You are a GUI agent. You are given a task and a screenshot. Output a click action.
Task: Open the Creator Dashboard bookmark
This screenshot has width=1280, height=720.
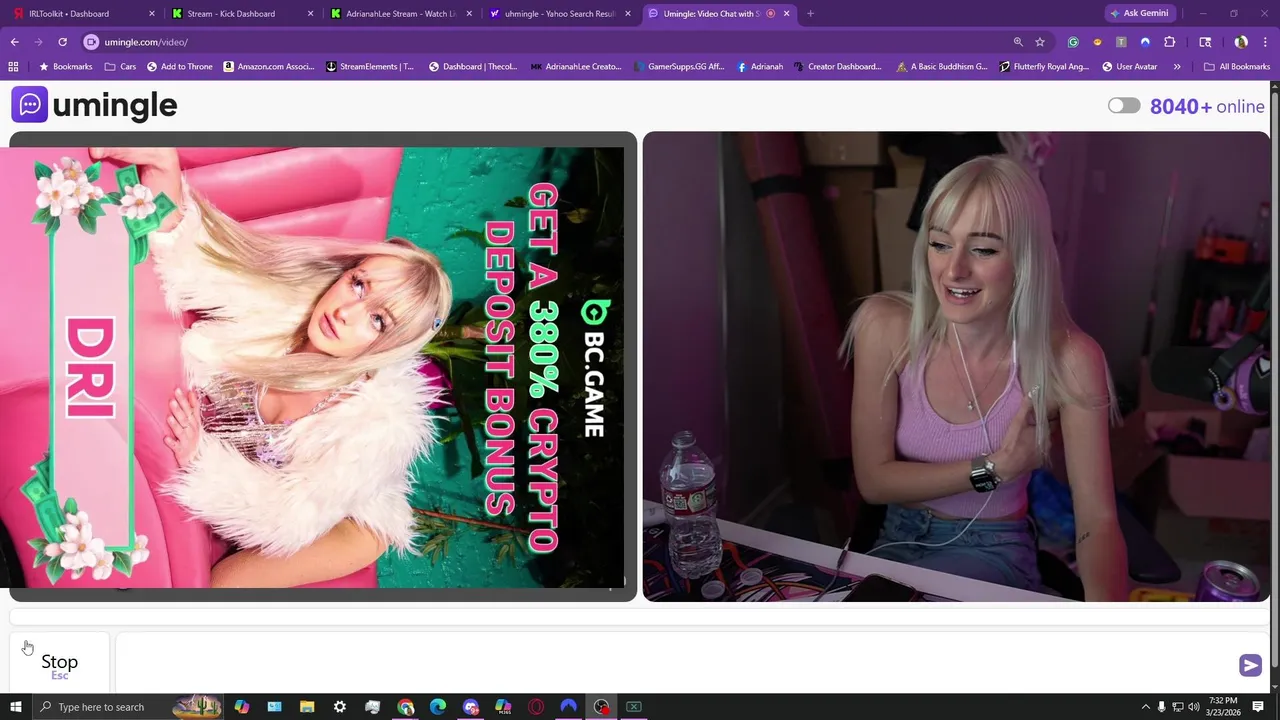click(838, 67)
